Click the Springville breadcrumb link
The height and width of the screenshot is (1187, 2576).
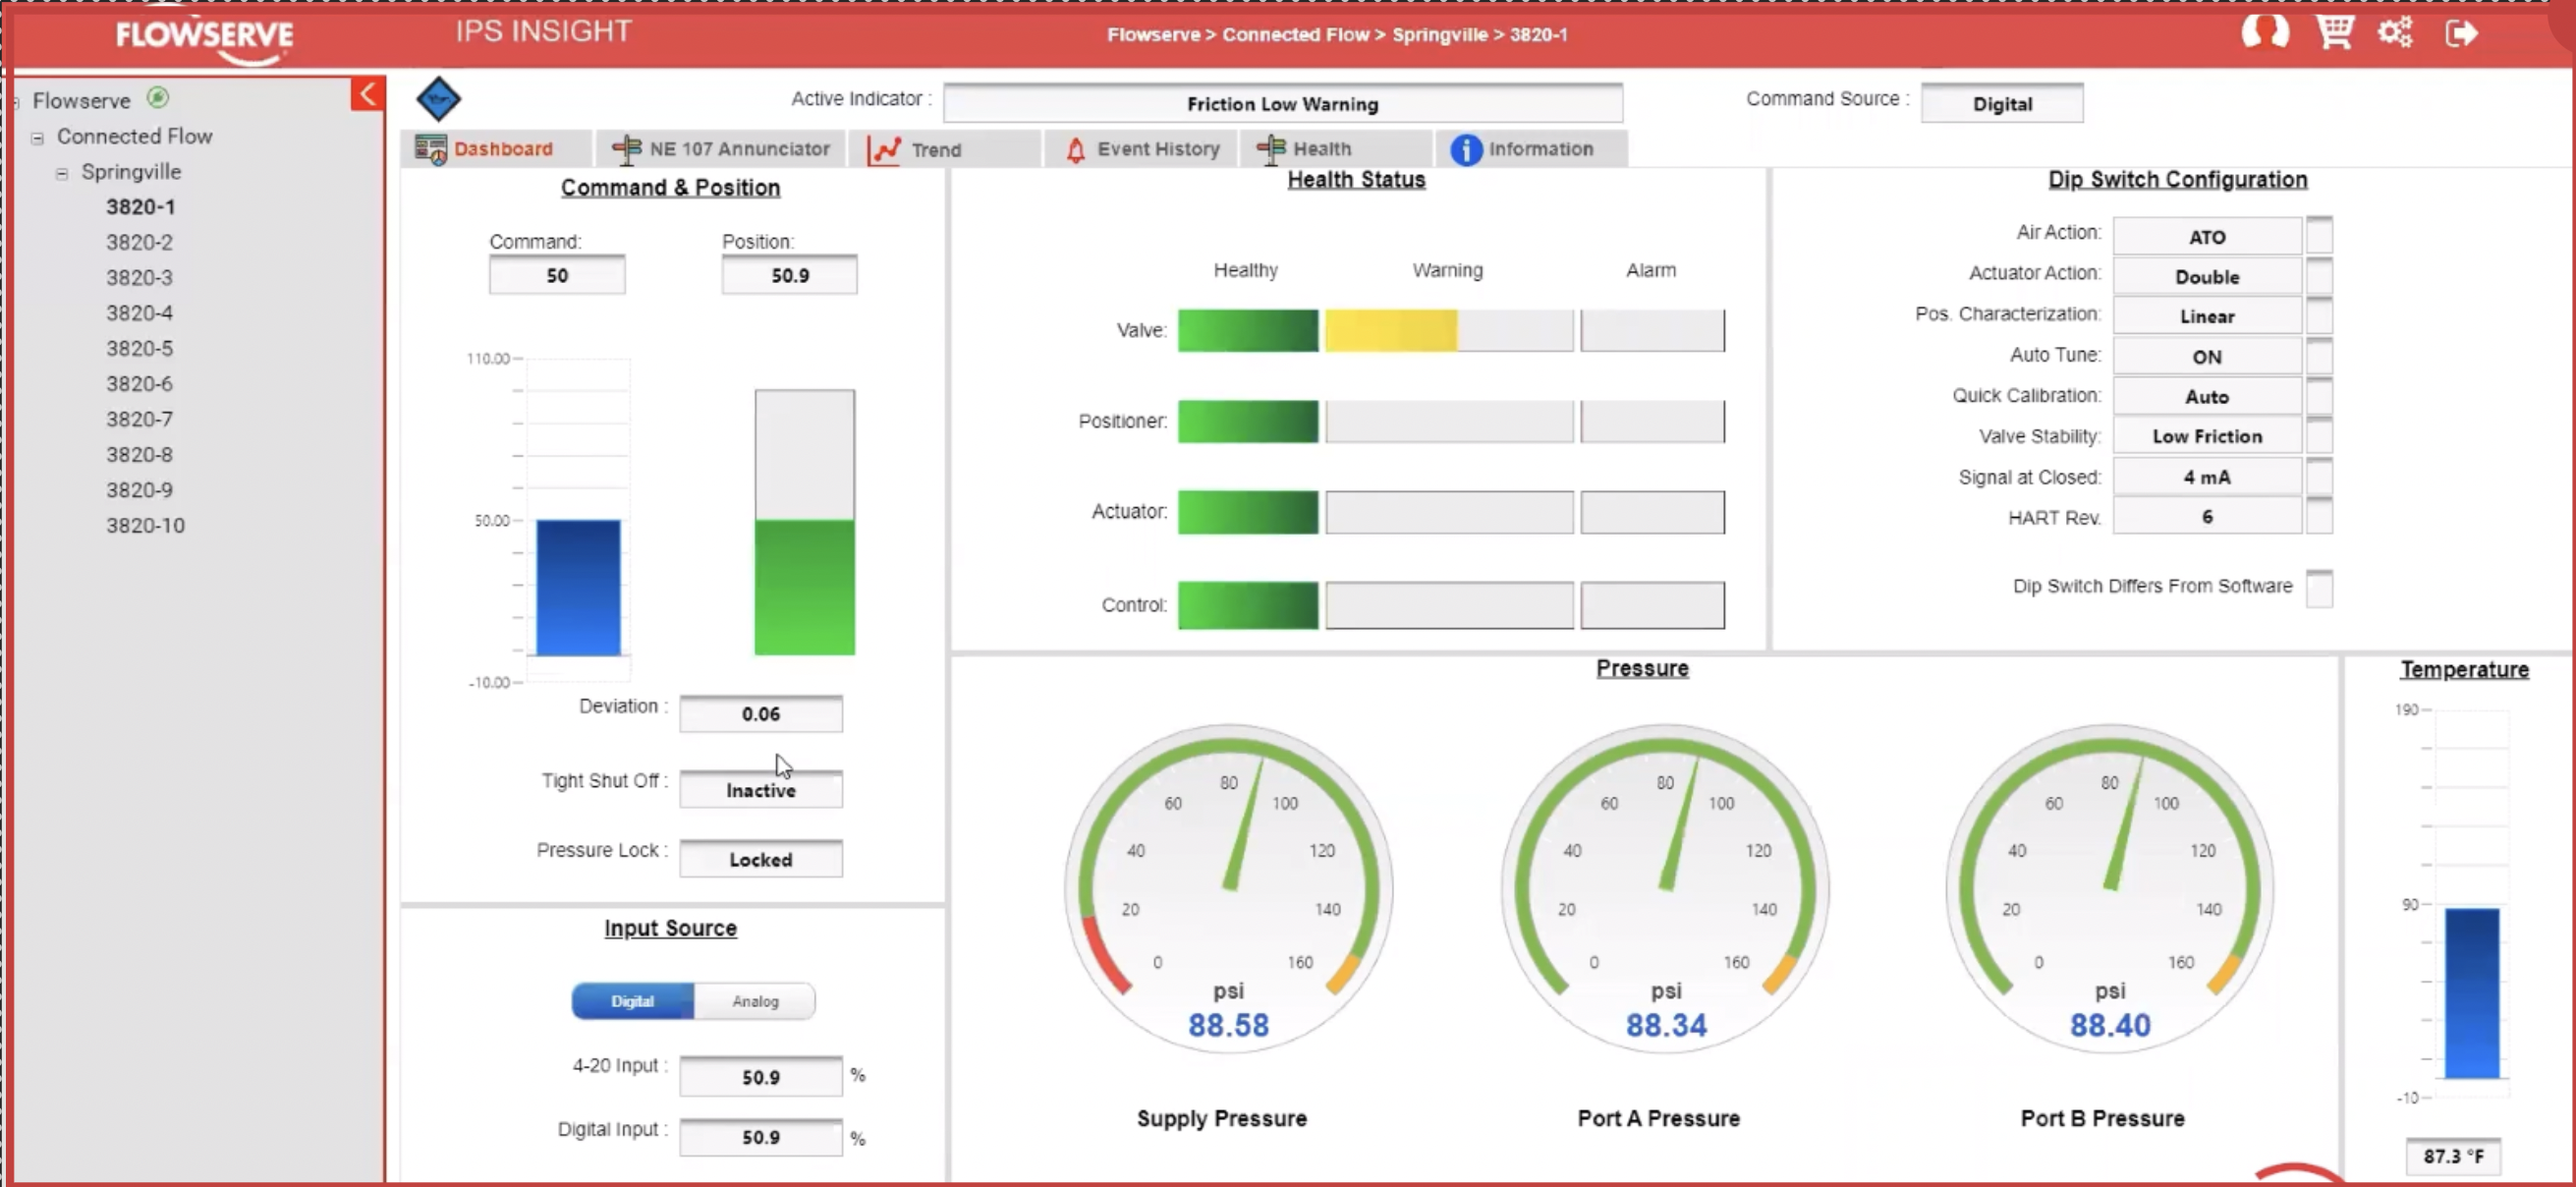point(1438,34)
